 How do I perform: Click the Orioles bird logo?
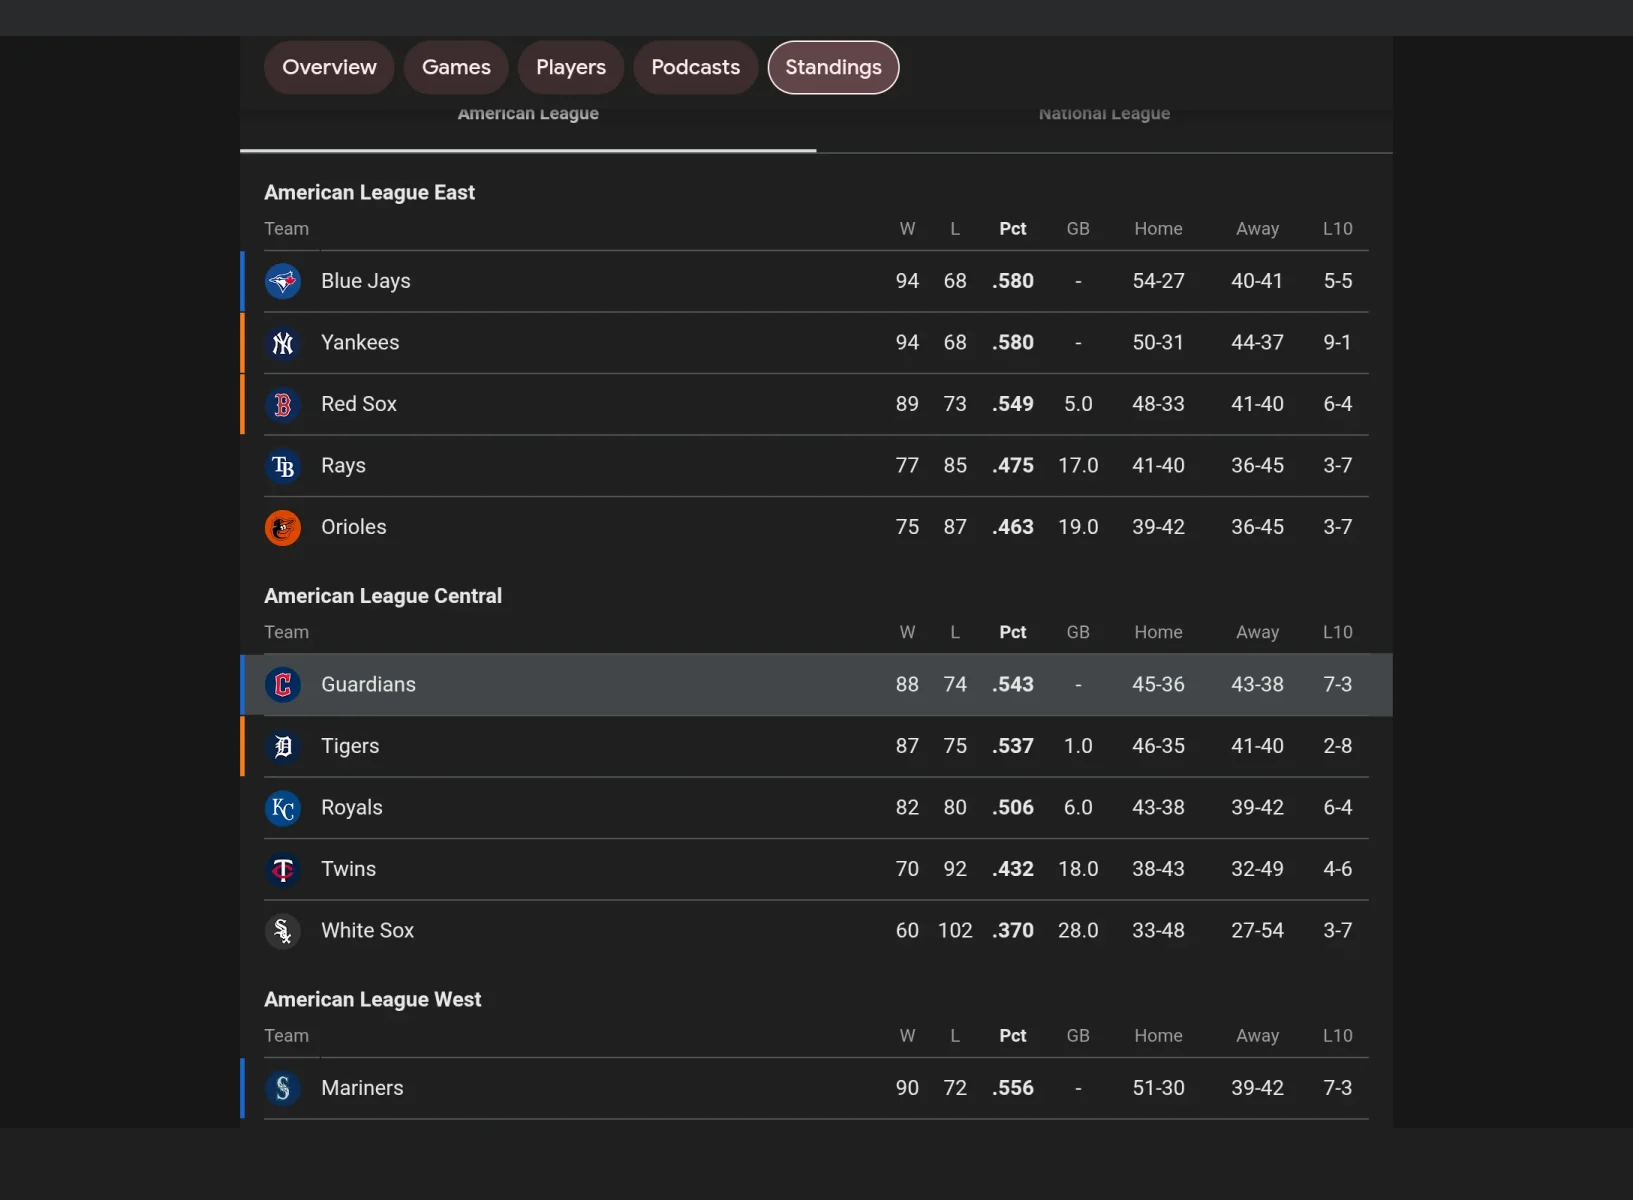tap(283, 528)
